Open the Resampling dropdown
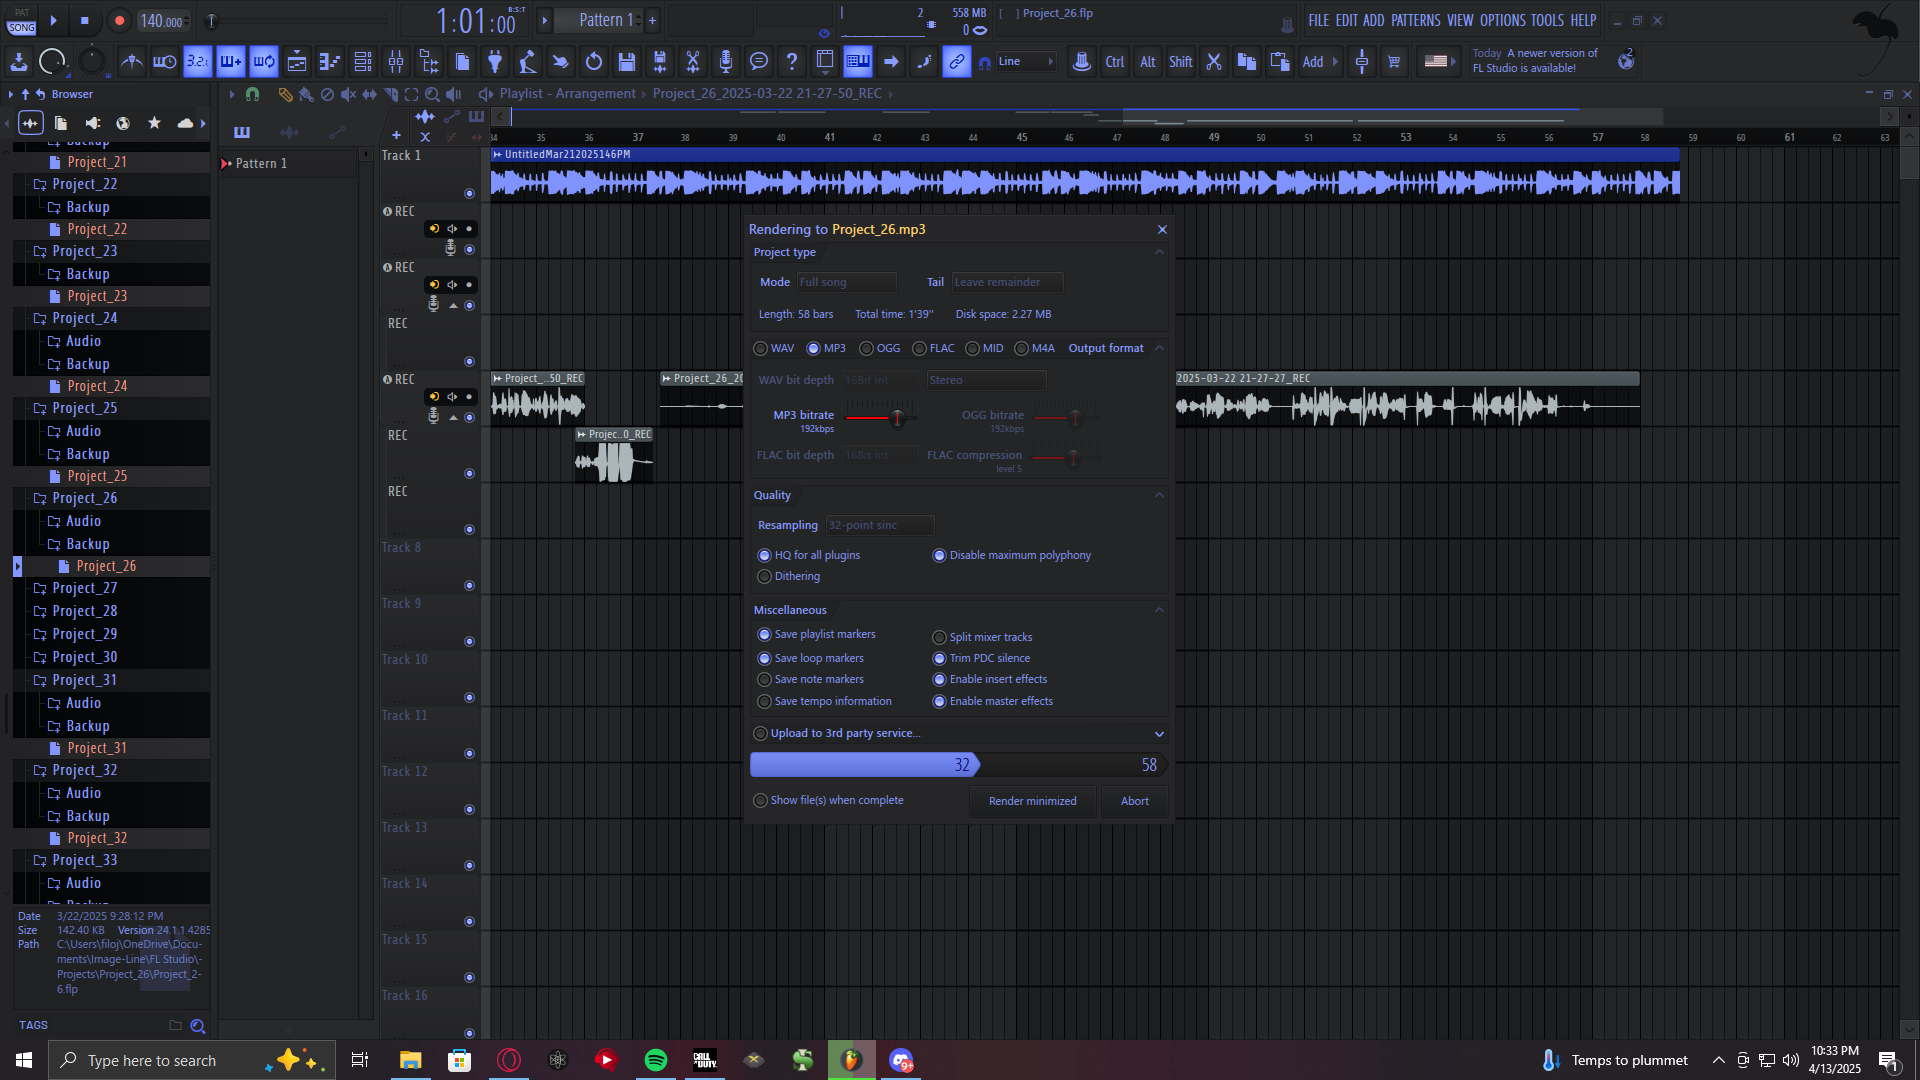 point(879,526)
